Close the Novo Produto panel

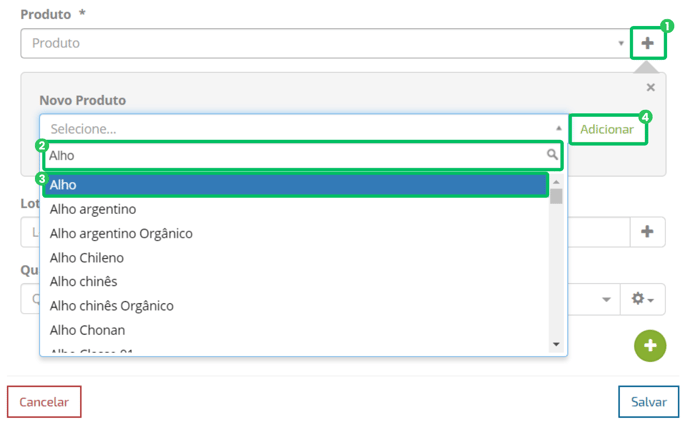651,87
